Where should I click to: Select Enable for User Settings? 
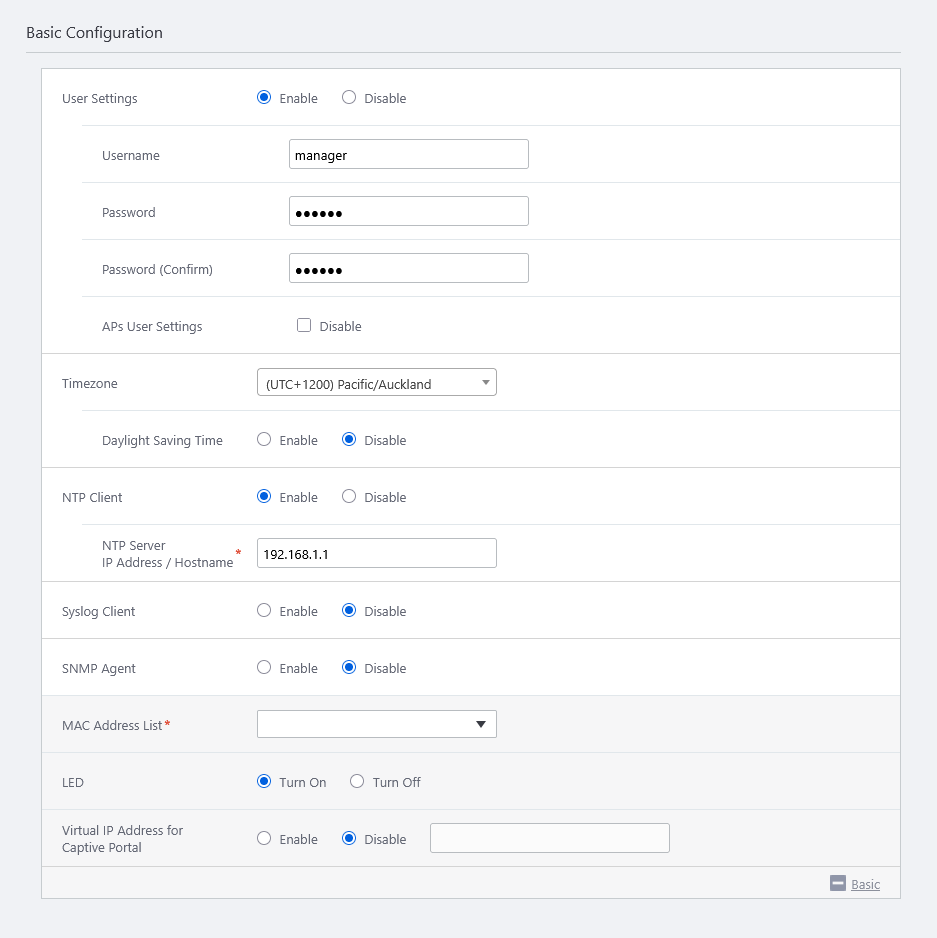tap(264, 98)
